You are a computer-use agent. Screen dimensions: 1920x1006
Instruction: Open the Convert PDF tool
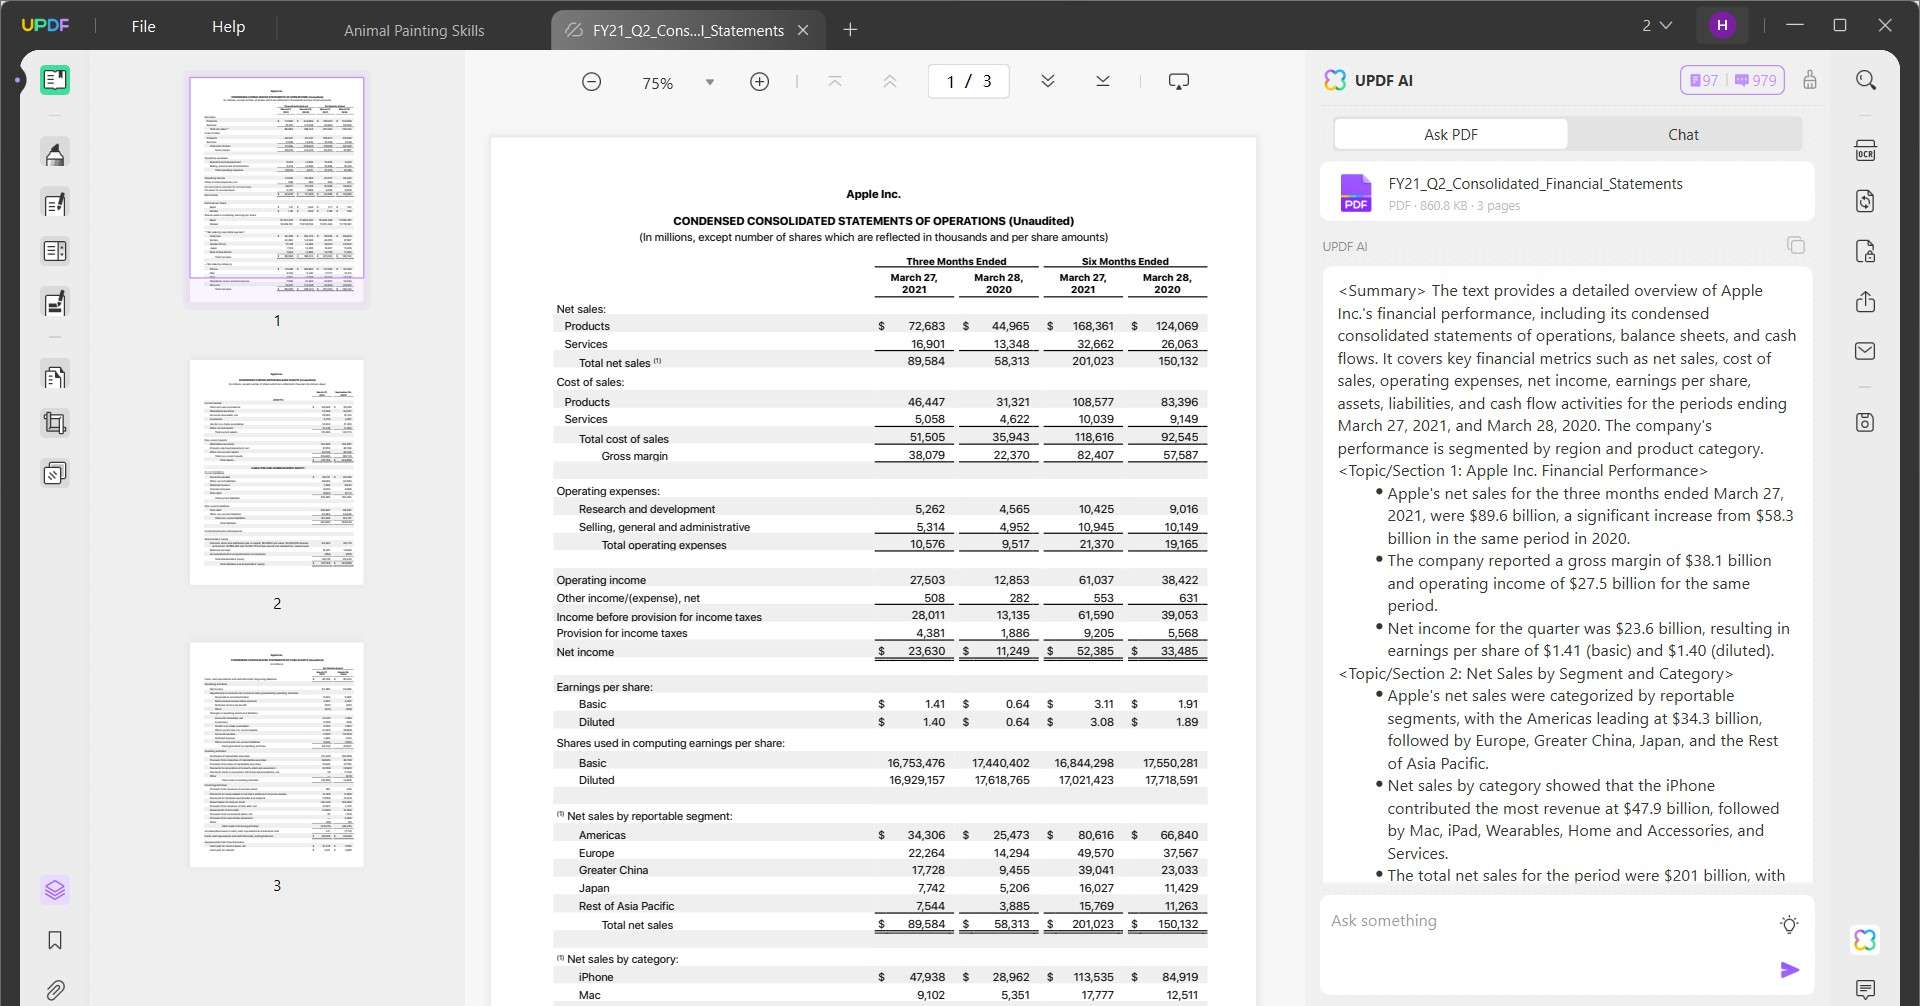coord(1866,201)
